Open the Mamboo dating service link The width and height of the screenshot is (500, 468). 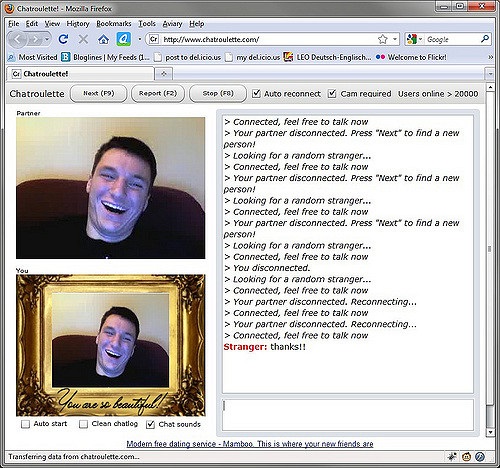pyautogui.click(x=250, y=444)
